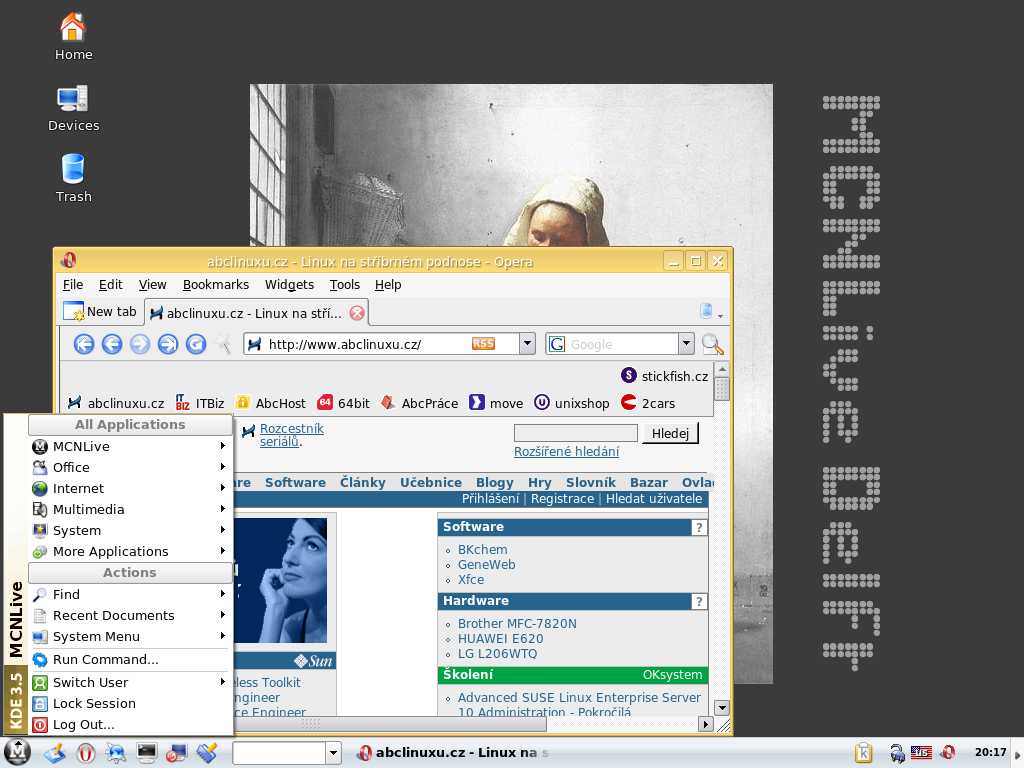The height and width of the screenshot is (768, 1024).
Task: Open the BKchem software link
Action: [x=483, y=550]
